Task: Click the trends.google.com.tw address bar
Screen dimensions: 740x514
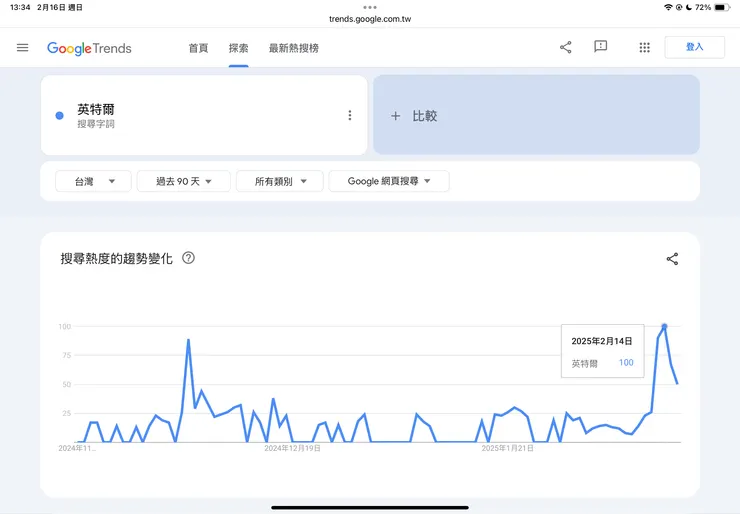Action: (x=370, y=19)
